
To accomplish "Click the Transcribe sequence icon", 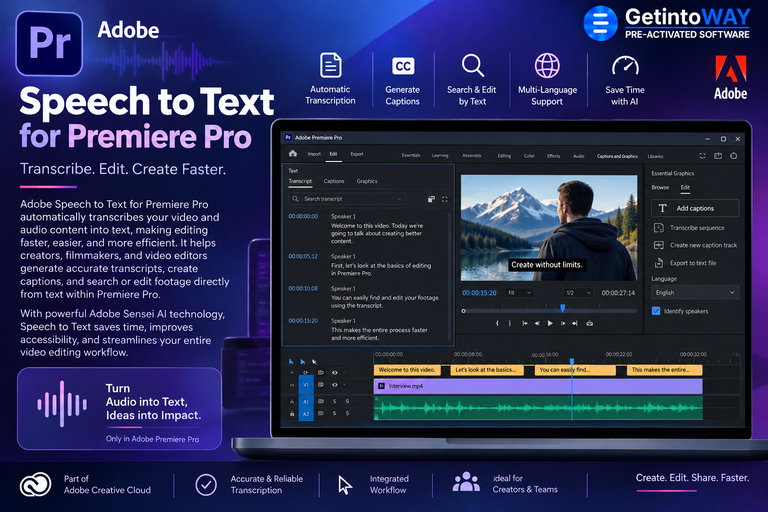I will tap(659, 228).
